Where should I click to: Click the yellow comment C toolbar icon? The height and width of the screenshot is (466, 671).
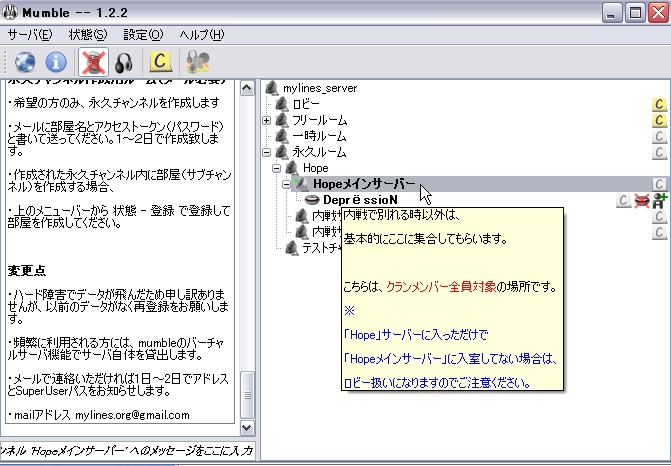(160, 62)
